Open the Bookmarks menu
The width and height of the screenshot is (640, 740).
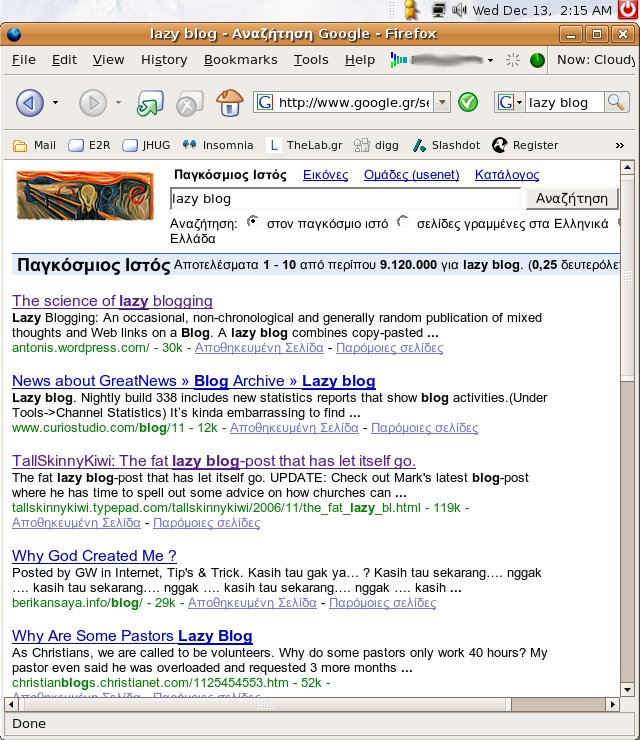tap(240, 60)
